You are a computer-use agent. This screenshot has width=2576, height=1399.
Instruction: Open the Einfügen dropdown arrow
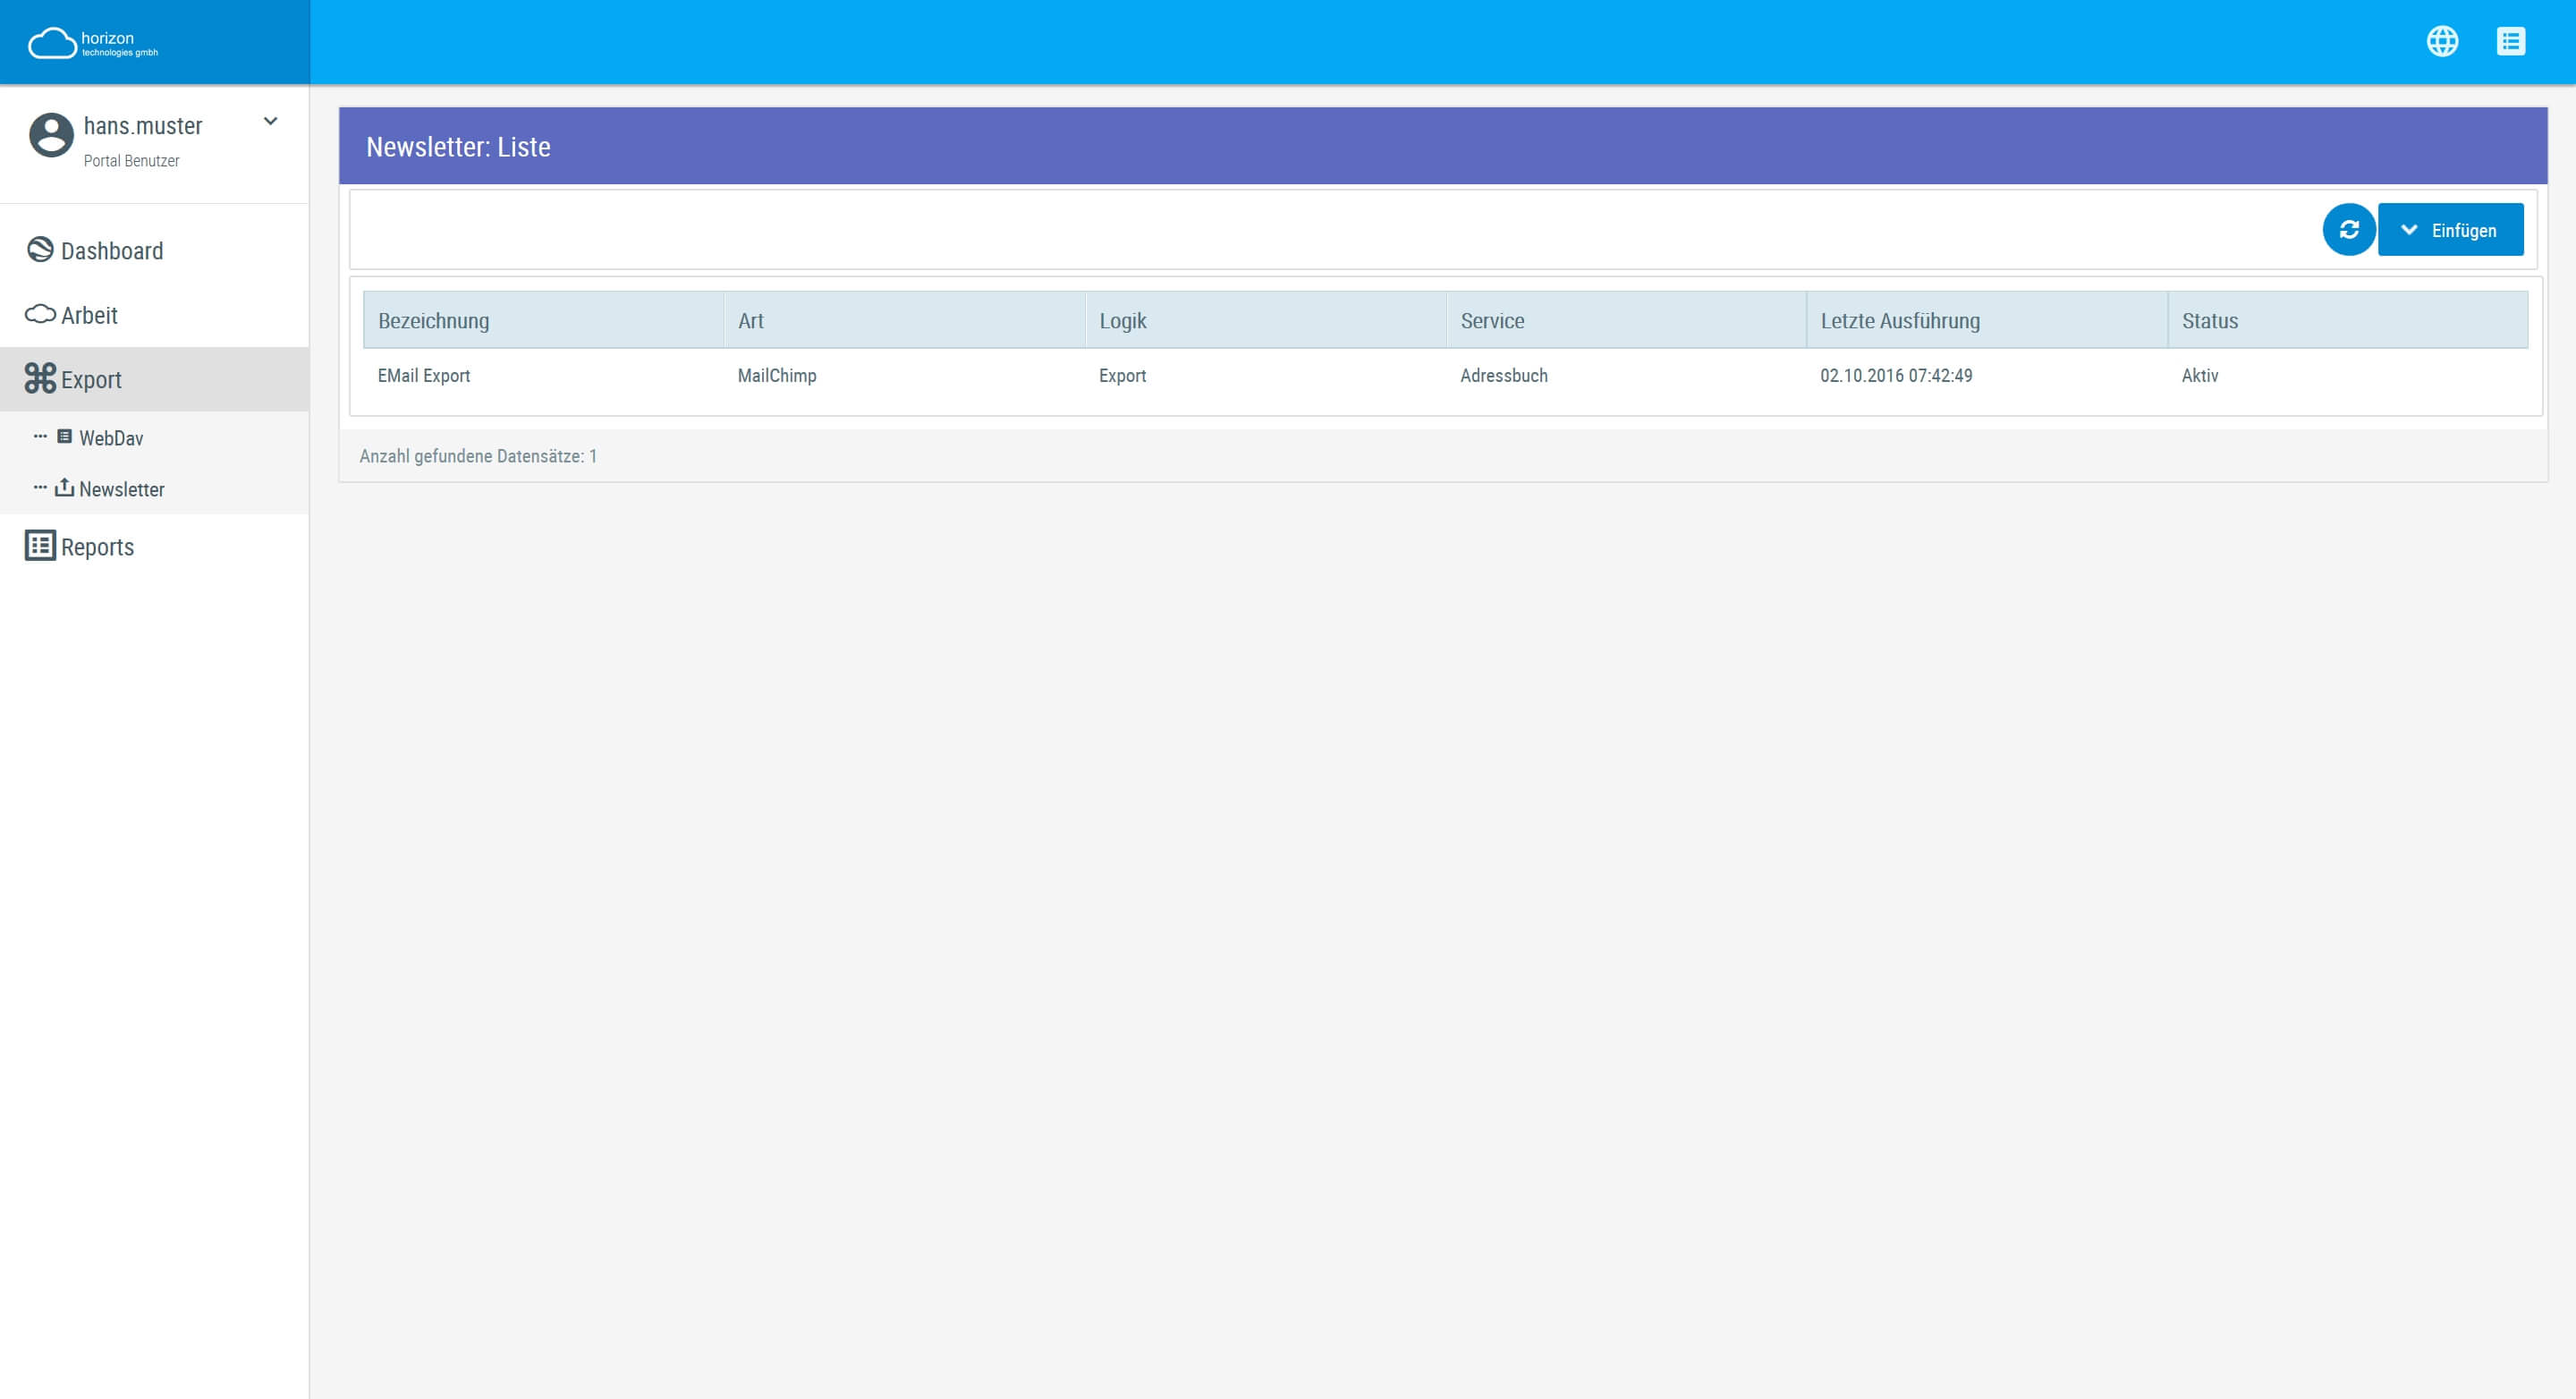2409,229
